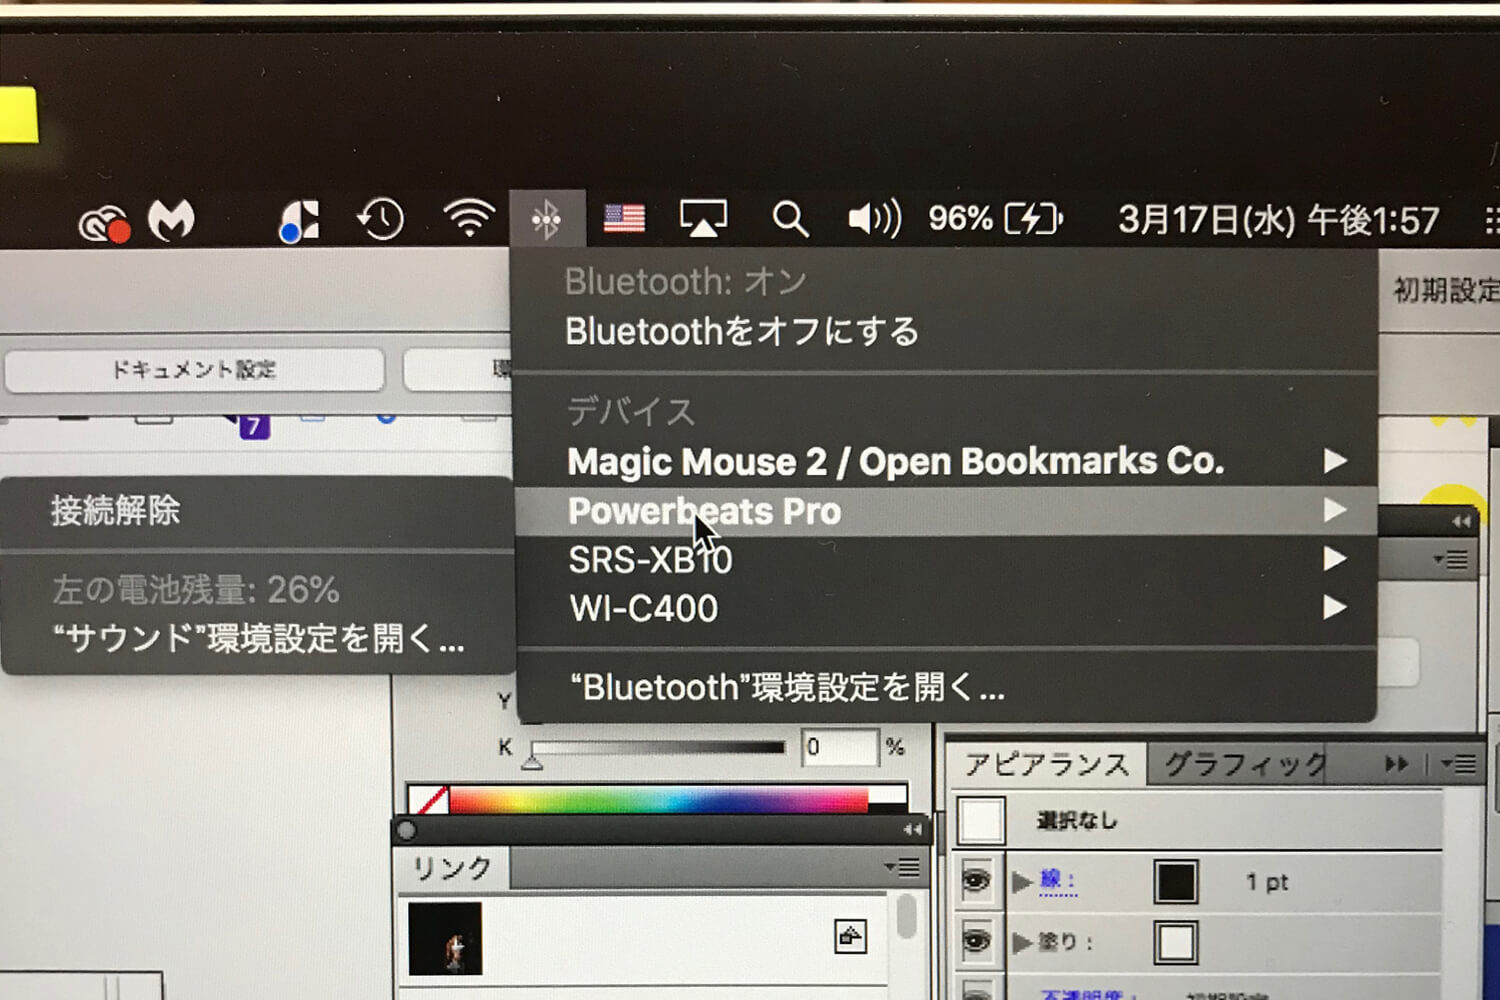Open the Time Machine menu bar icon

(381, 219)
